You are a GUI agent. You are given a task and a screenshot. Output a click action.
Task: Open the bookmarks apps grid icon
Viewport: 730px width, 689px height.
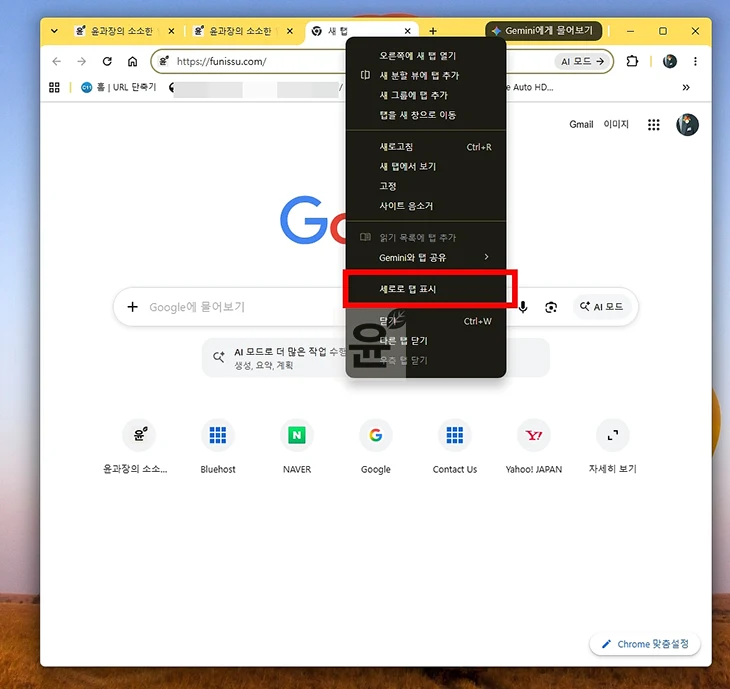pyautogui.click(x=54, y=87)
